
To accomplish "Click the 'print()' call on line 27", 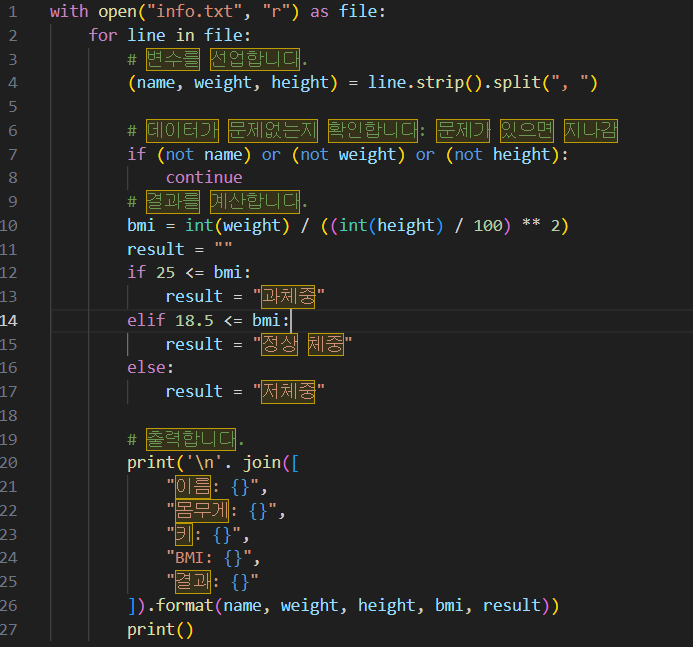I will click(x=160, y=630).
